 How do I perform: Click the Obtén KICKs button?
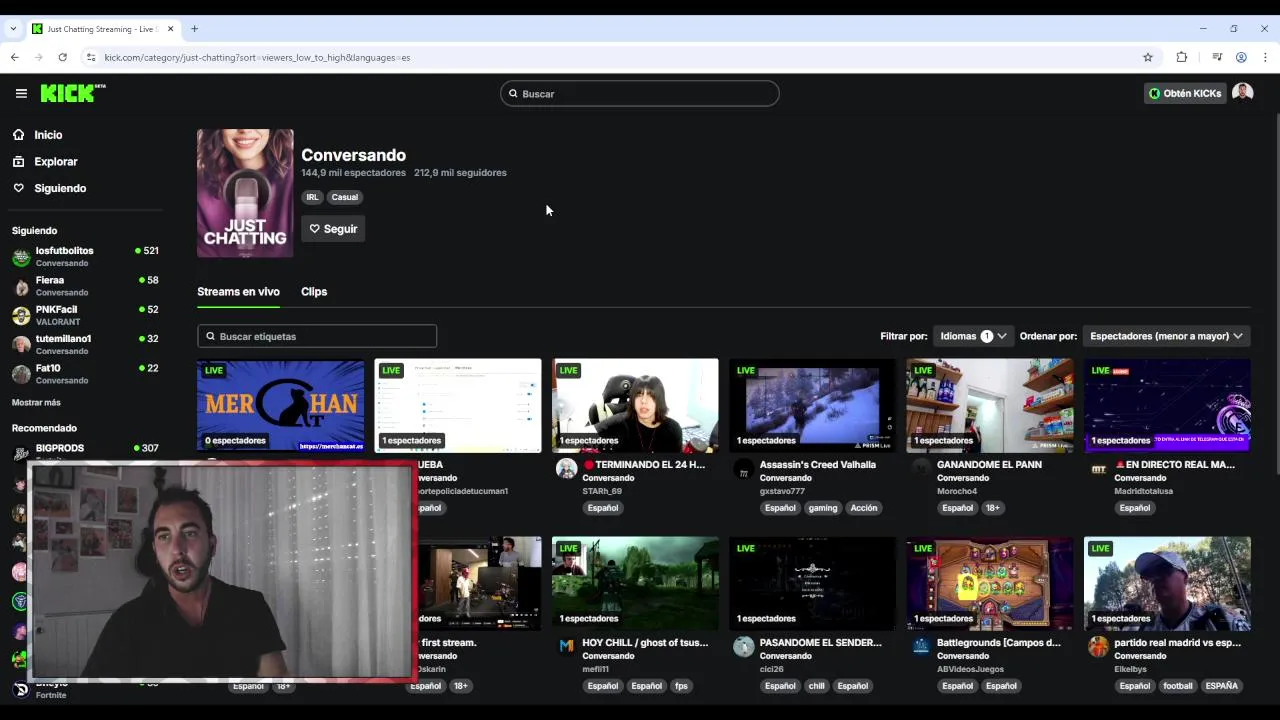pos(1185,93)
